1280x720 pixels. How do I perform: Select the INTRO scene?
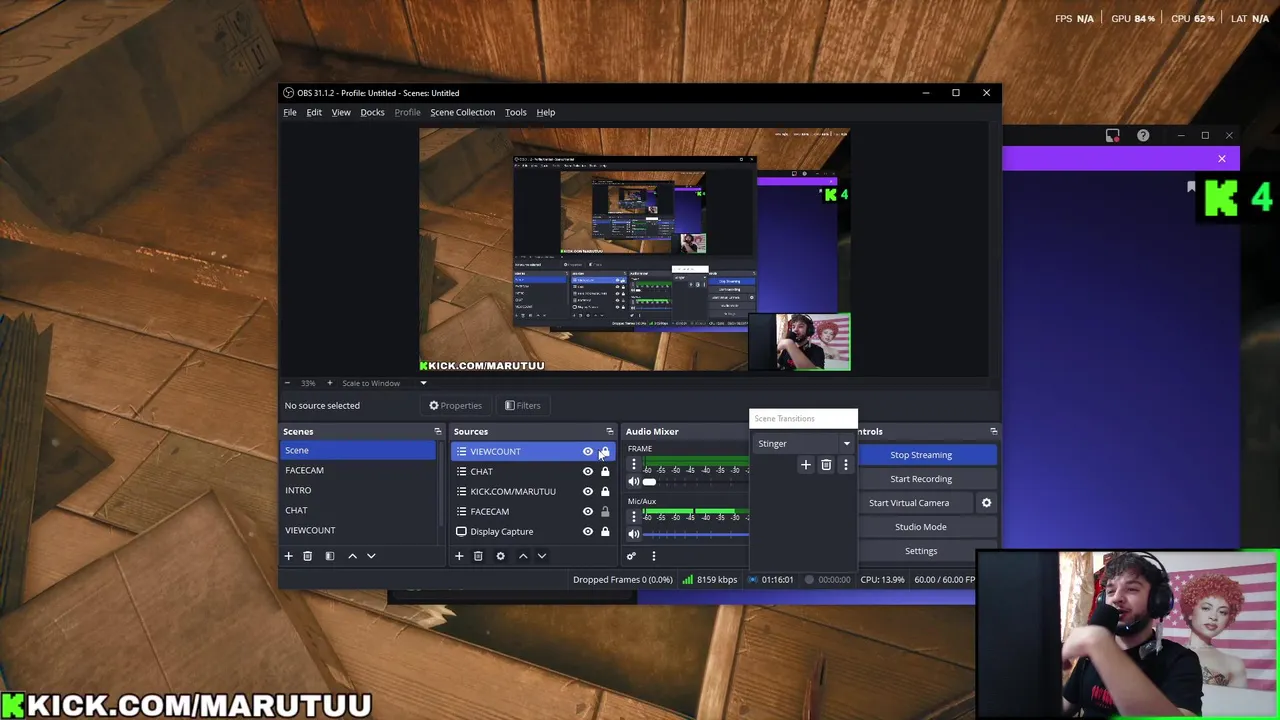click(358, 491)
